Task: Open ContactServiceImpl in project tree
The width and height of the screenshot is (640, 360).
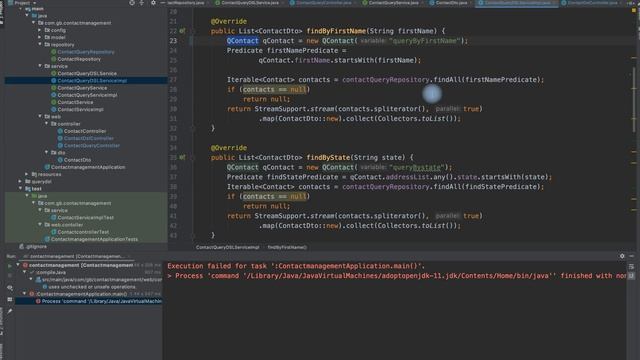Action: click(80, 109)
